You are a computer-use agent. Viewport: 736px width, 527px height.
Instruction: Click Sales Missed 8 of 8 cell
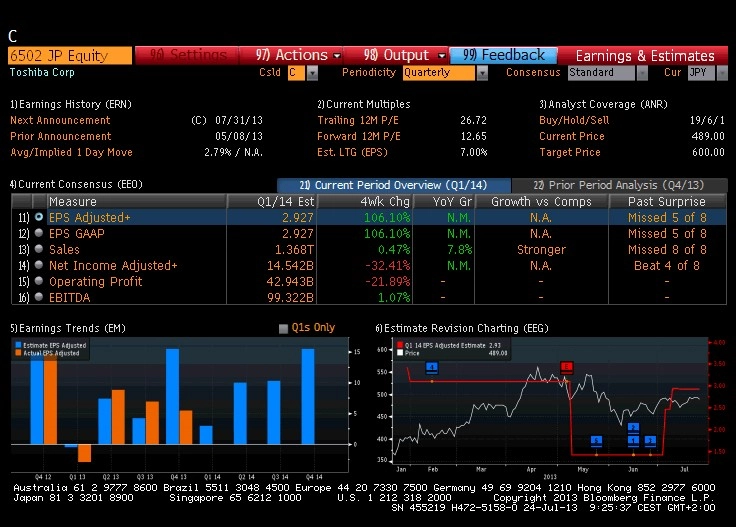pos(667,250)
